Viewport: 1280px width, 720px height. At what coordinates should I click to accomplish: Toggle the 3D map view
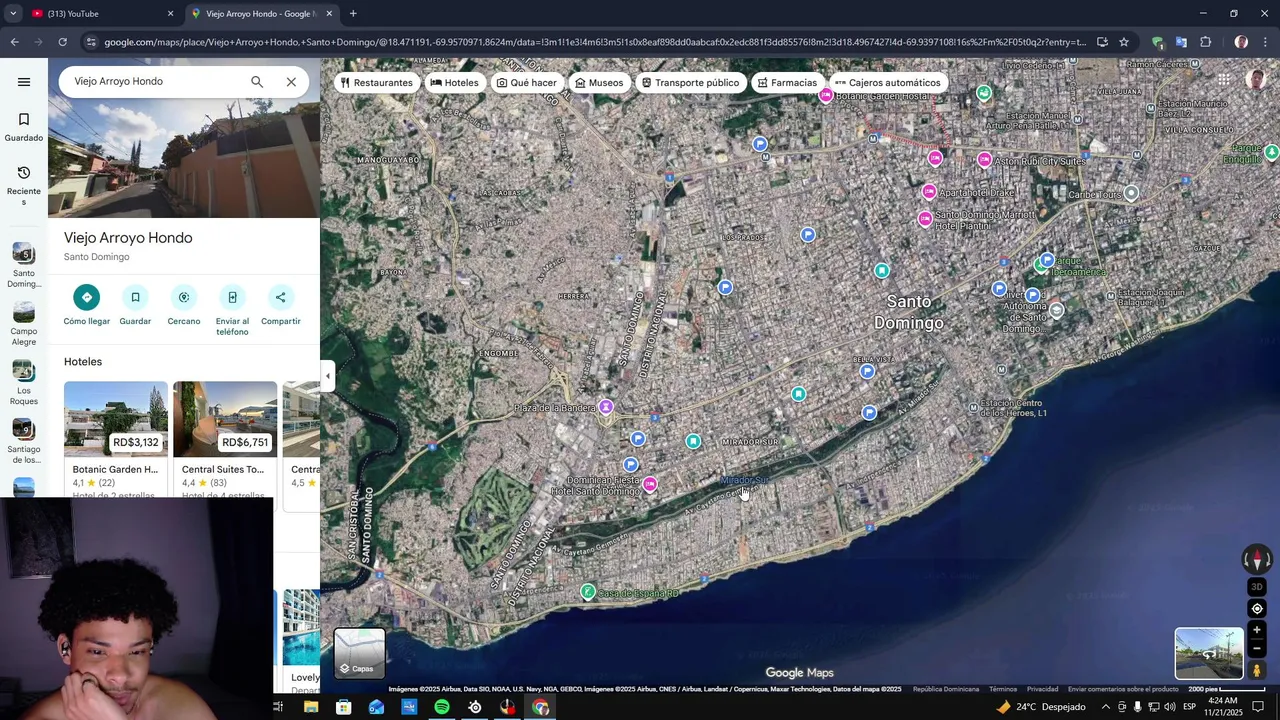coord(1257,587)
